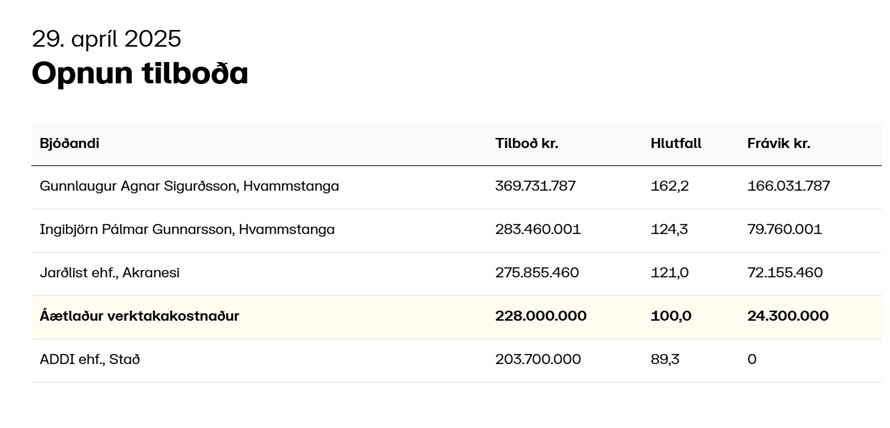Click the estimated cost 228.000.000
Viewport: 890px width, 428px height.
coord(541,316)
